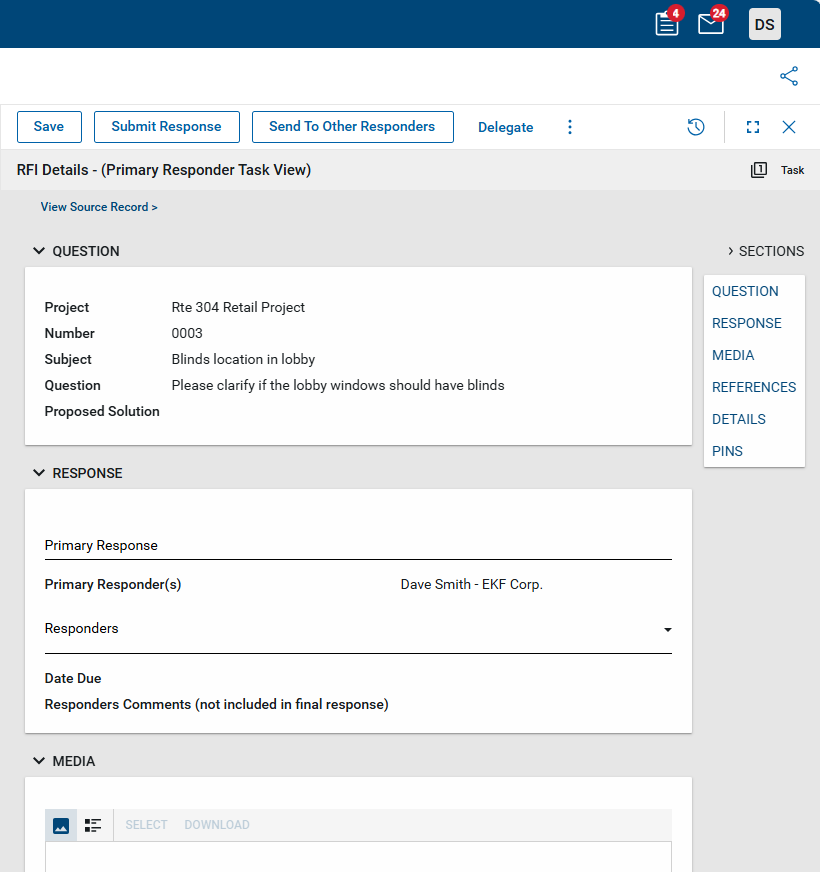Open the more actions vertical ellipsis

[x=570, y=127]
